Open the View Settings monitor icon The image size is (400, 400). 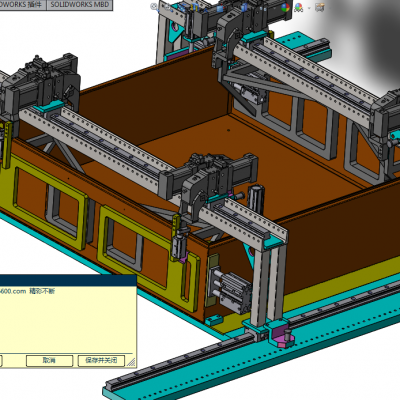point(320,7)
